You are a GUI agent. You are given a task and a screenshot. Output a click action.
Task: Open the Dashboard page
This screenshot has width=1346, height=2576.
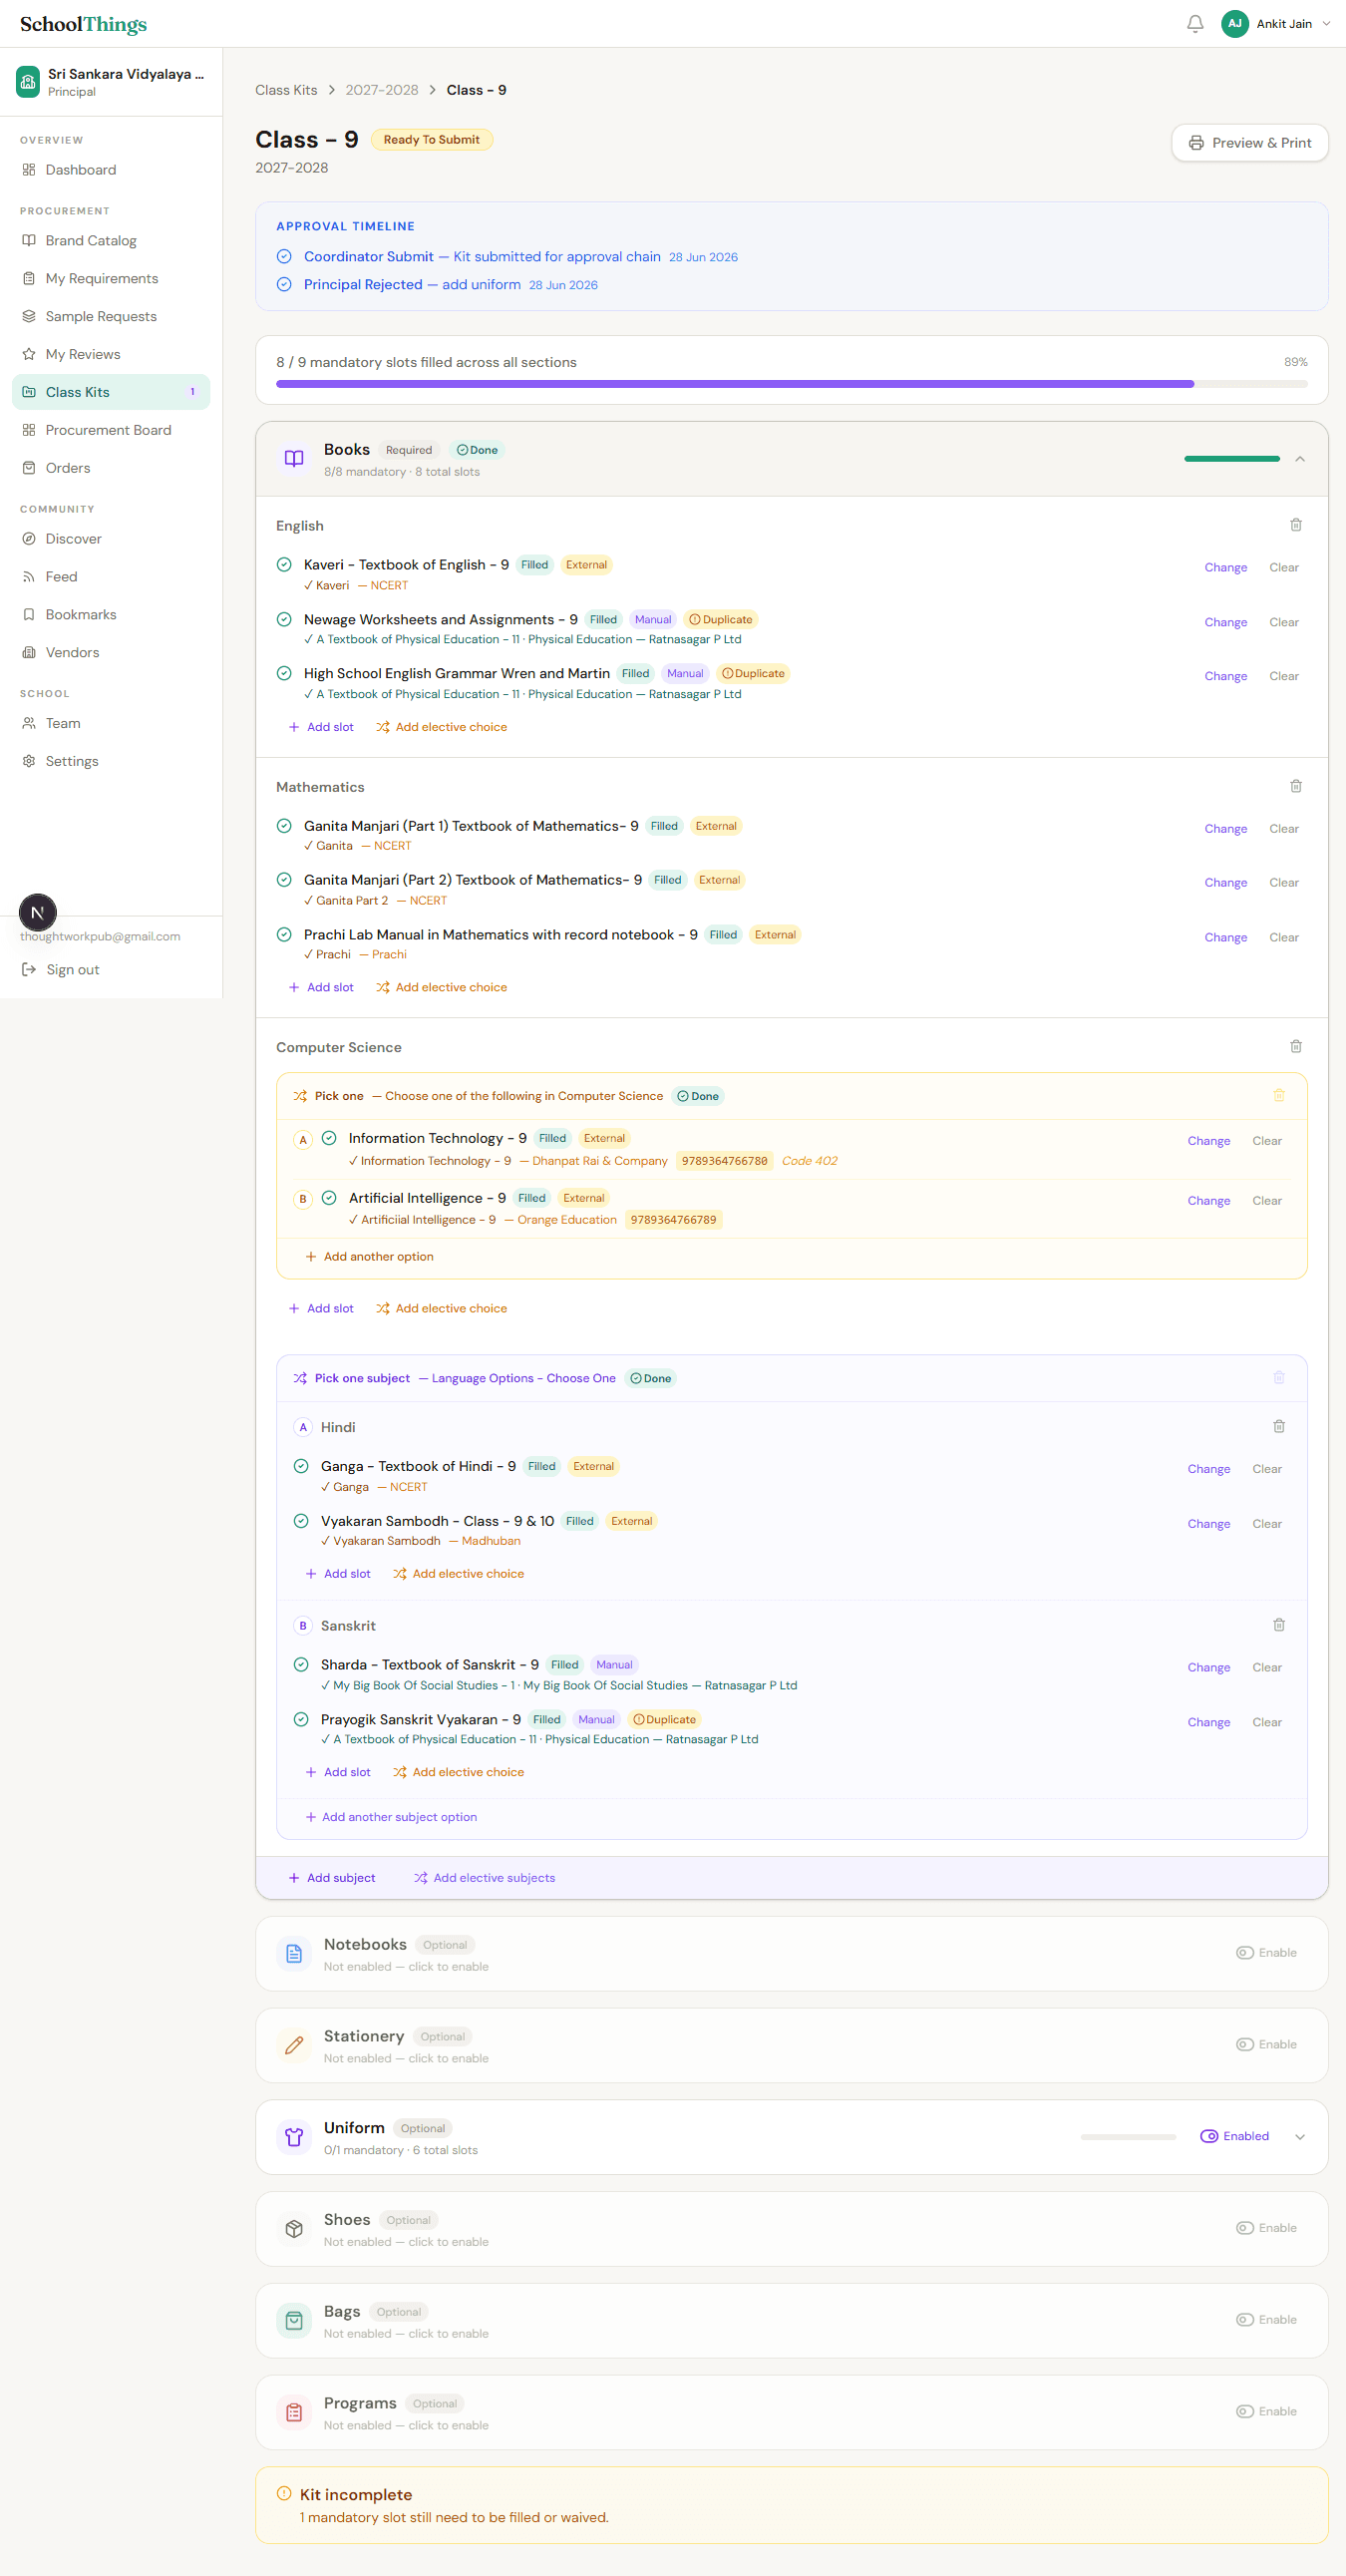pos(111,170)
